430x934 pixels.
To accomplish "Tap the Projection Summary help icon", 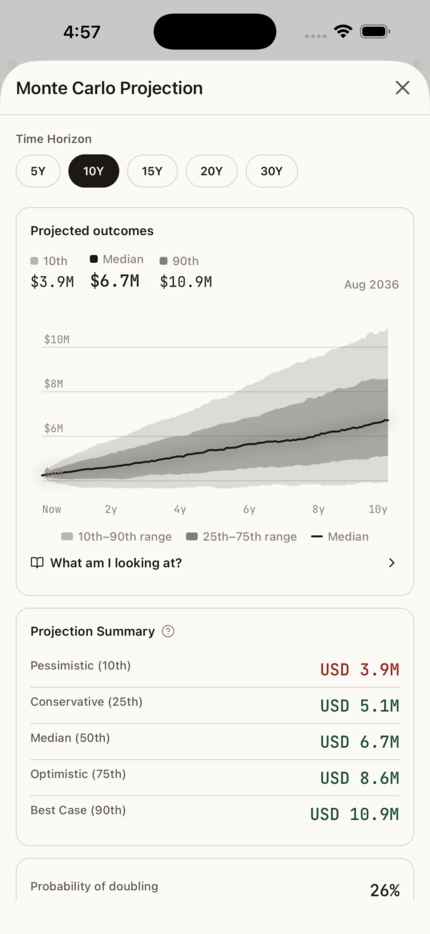I will pos(169,631).
